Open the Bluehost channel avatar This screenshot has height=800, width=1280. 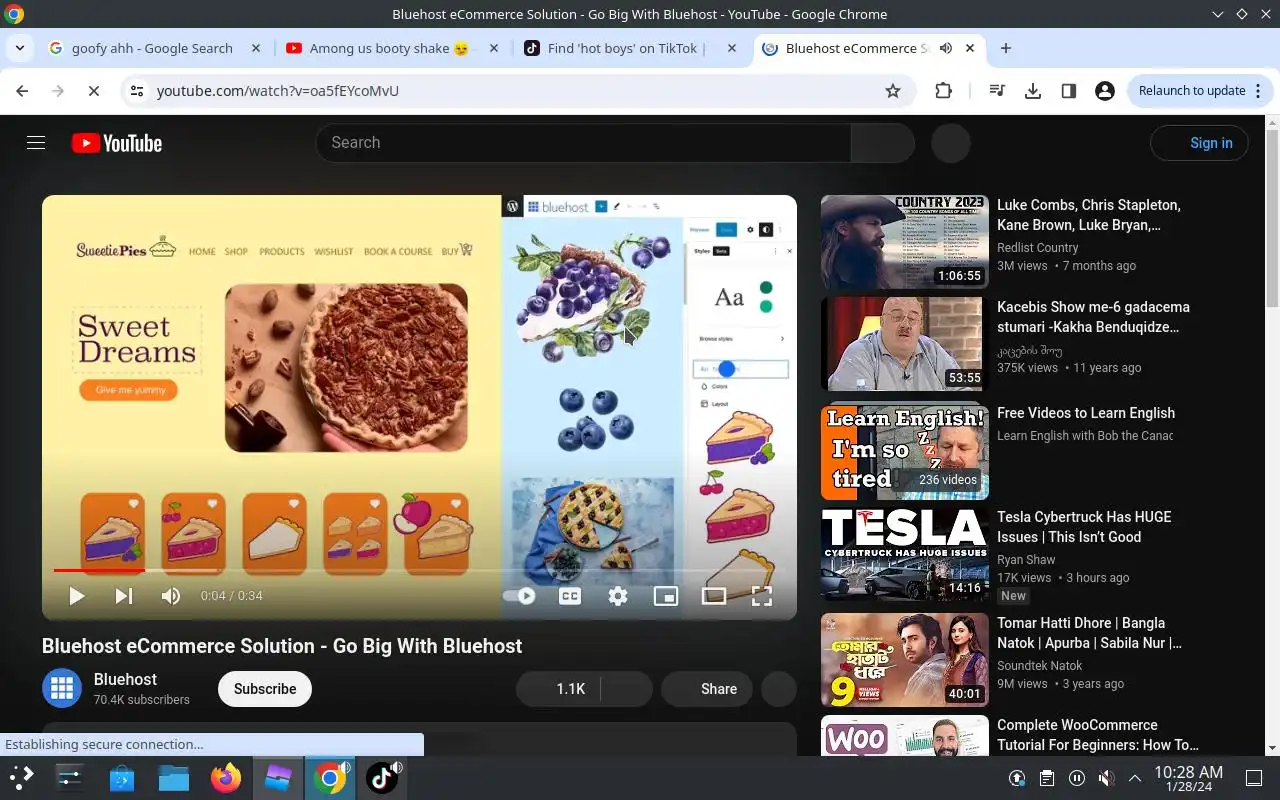click(62, 688)
